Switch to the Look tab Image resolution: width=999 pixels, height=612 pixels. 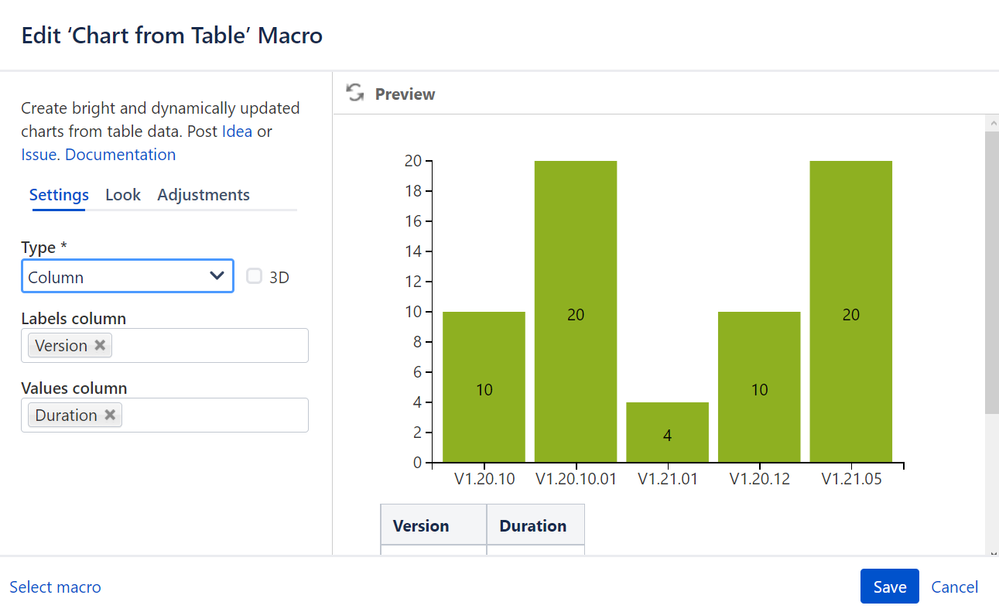coord(123,195)
